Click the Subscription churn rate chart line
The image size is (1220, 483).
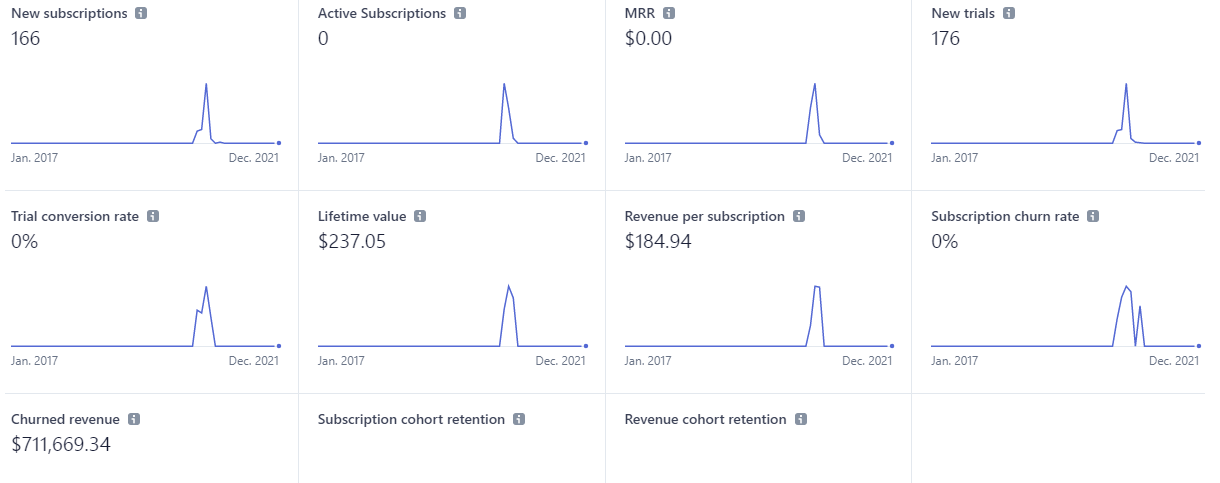pyautogui.click(x=1065, y=317)
